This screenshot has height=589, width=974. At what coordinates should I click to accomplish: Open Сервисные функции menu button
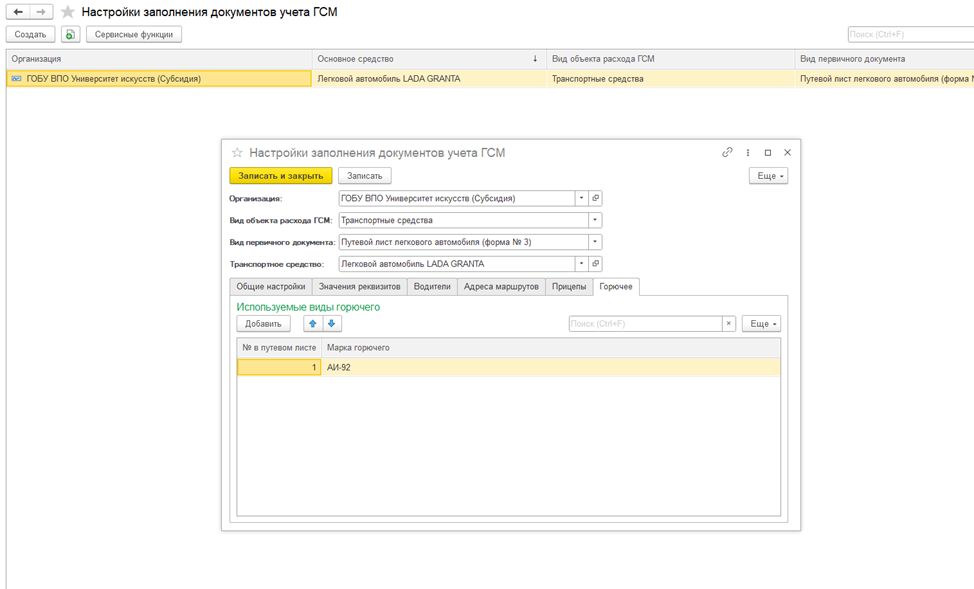(x=134, y=34)
